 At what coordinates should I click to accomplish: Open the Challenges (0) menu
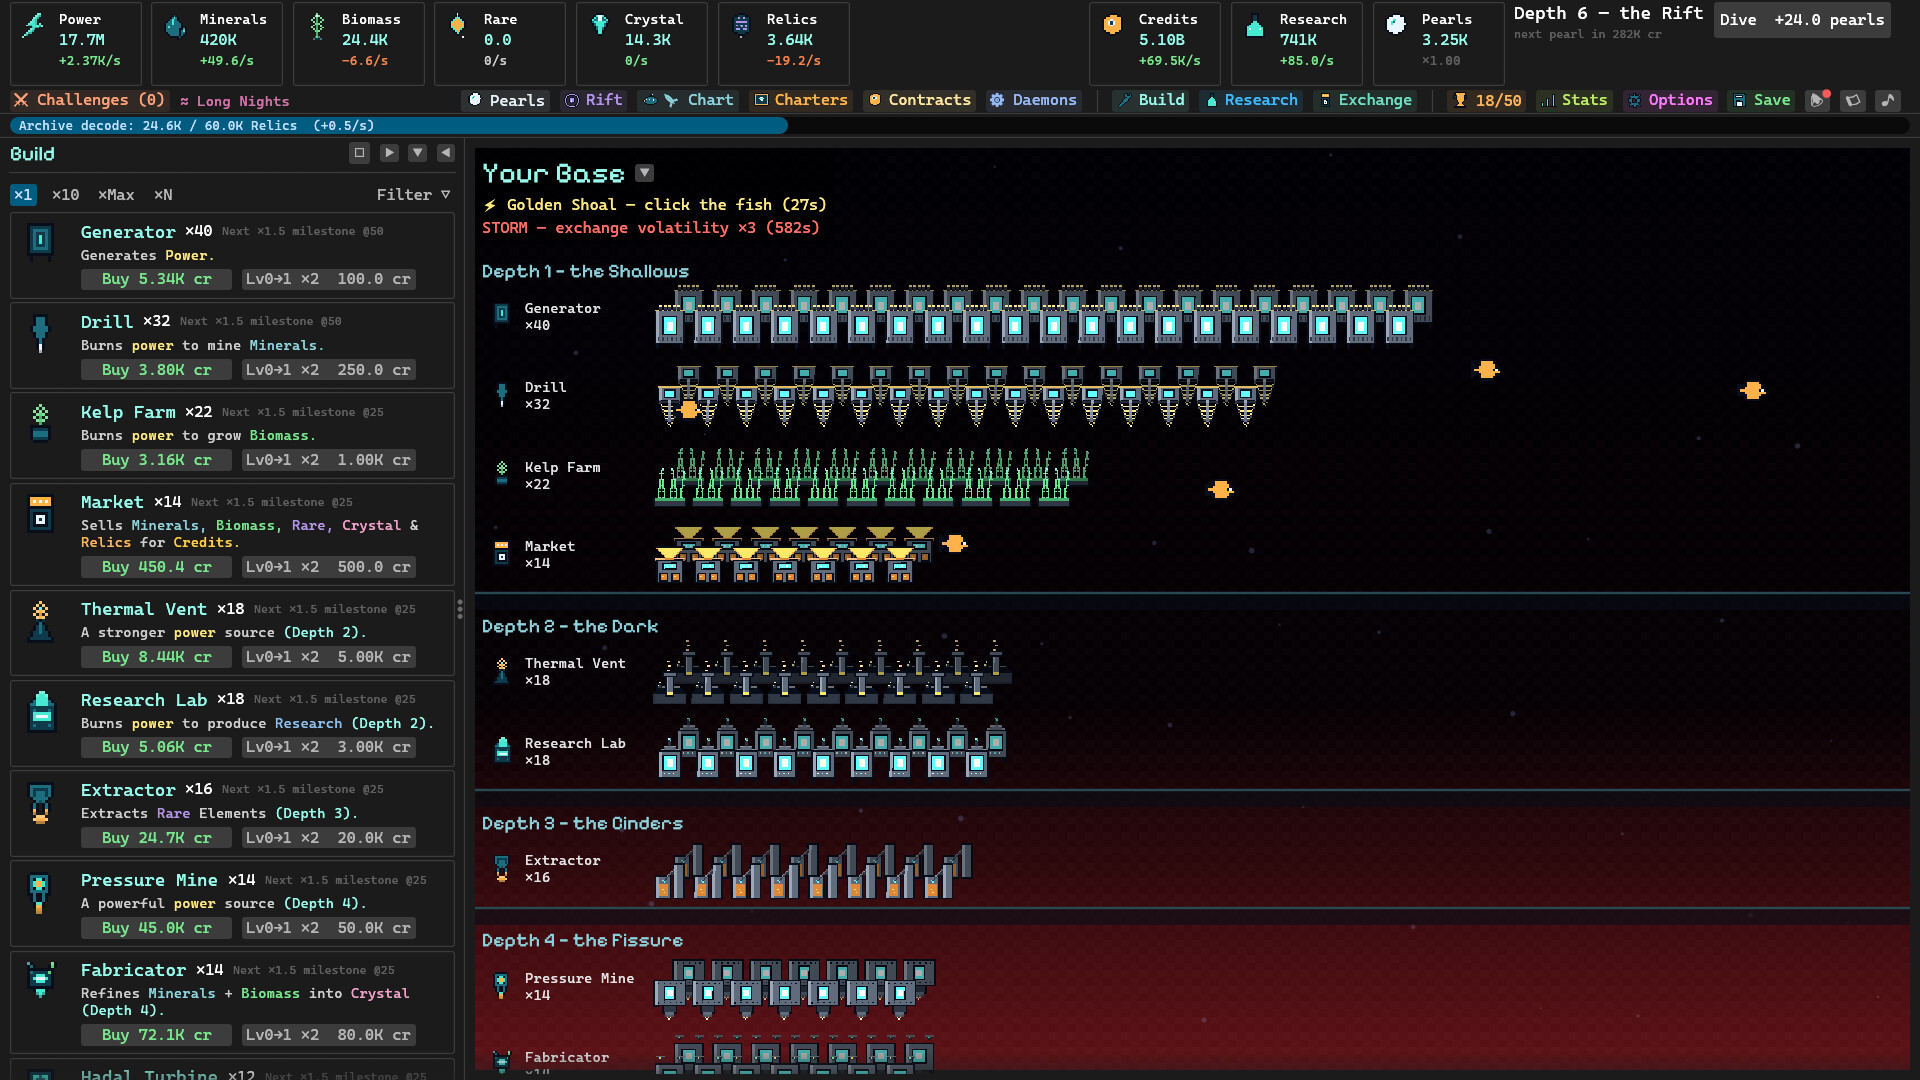[x=89, y=100]
